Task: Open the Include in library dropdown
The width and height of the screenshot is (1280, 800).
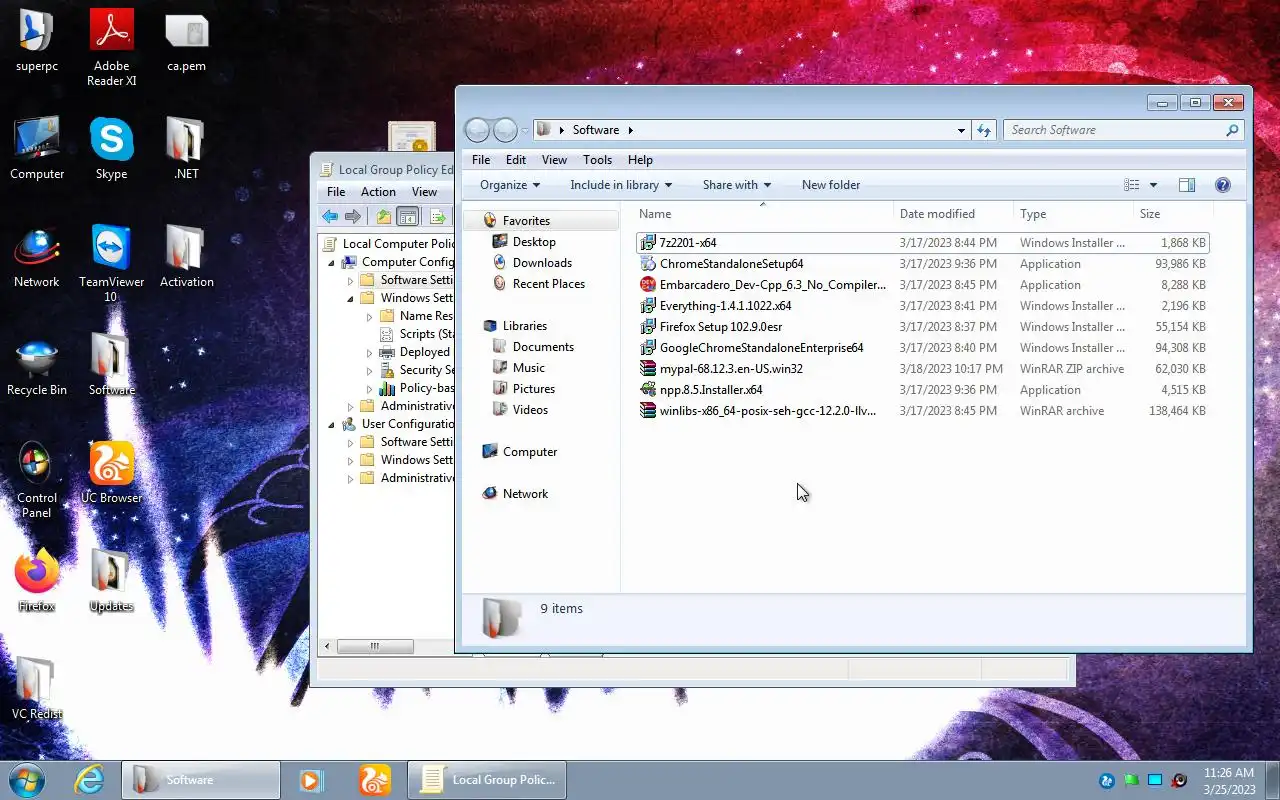Action: [621, 185]
